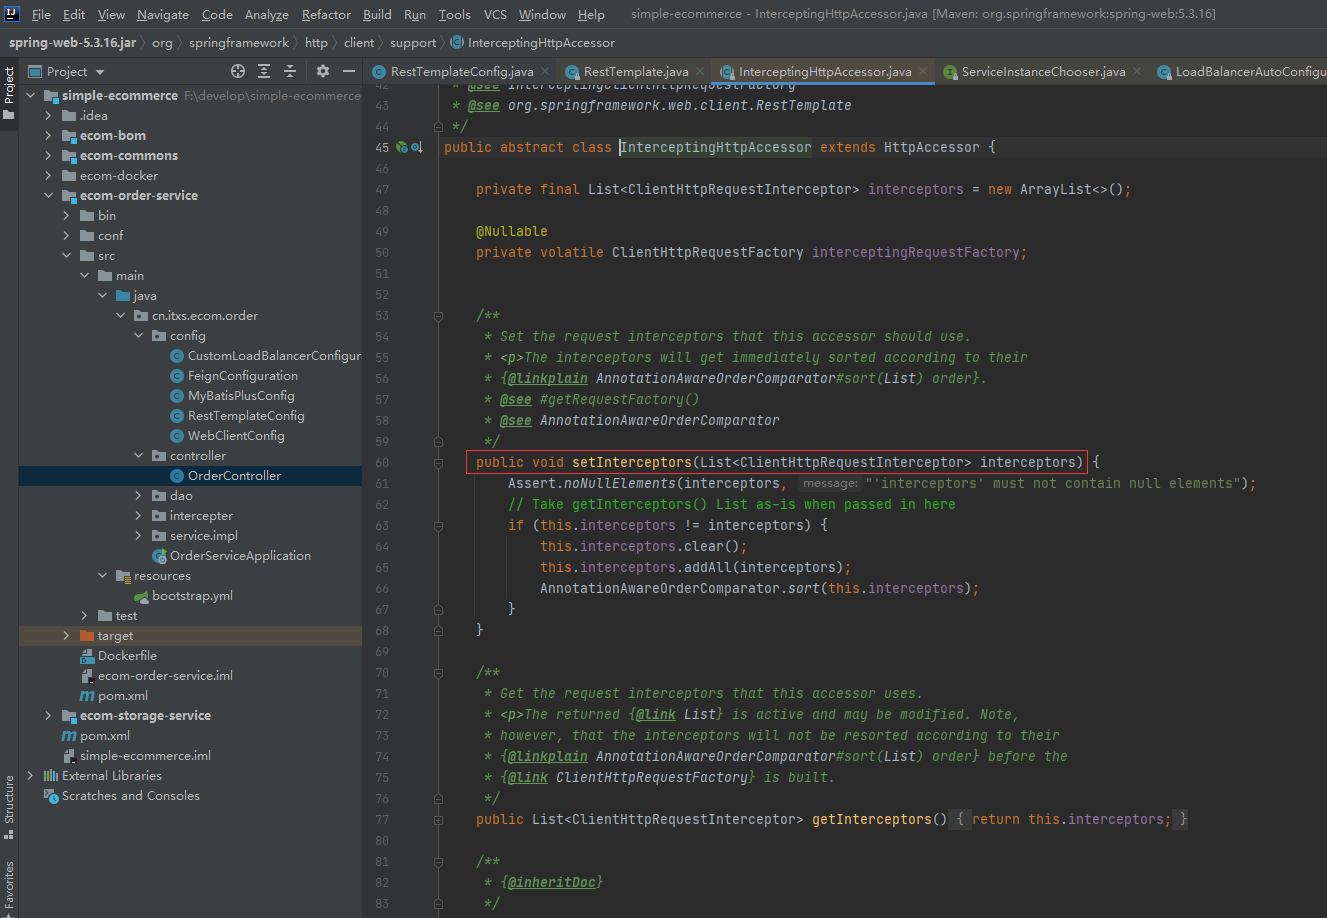The height and width of the screenshot is (918, 1327).
Task: Click the implementations gutter icon on line 45
Action: point(417,147)
